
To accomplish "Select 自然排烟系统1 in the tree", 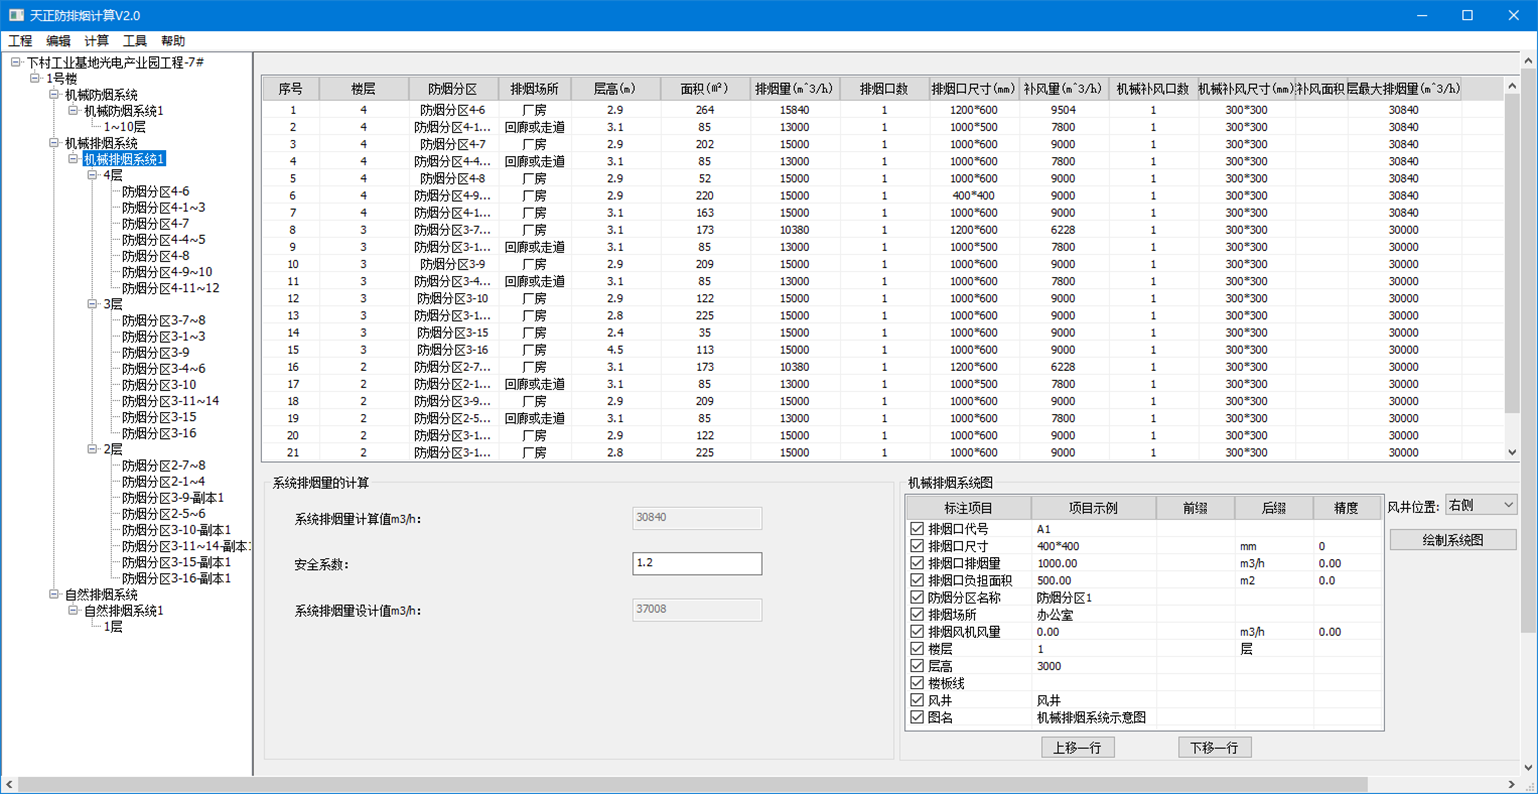I will (124, 610).
